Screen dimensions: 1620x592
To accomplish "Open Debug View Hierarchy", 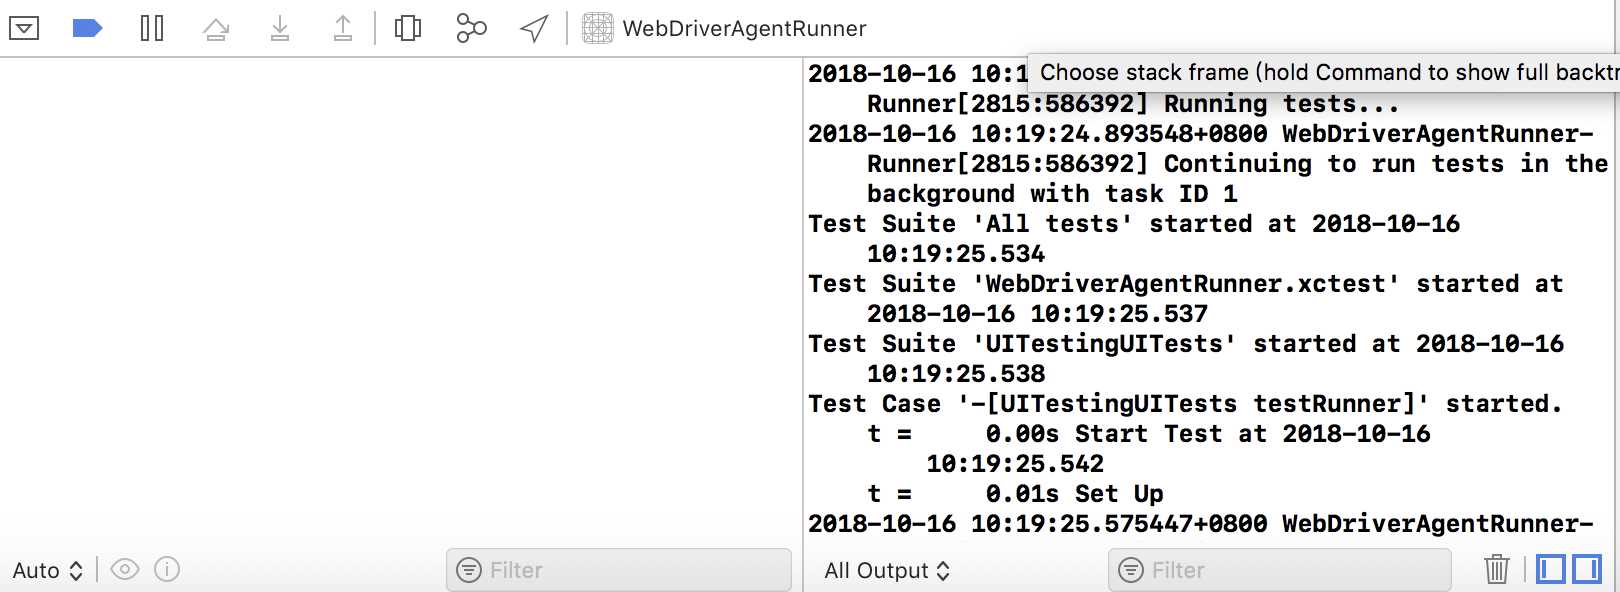I will tap(408, 28).
